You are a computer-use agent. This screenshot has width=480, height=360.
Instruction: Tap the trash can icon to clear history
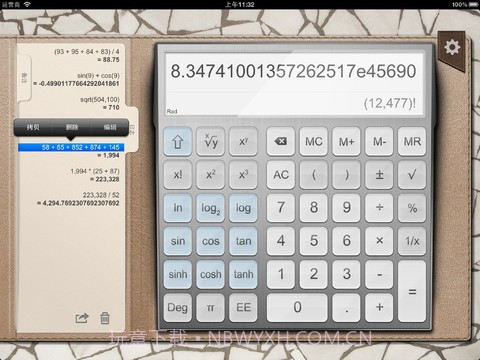pos(105,318)
